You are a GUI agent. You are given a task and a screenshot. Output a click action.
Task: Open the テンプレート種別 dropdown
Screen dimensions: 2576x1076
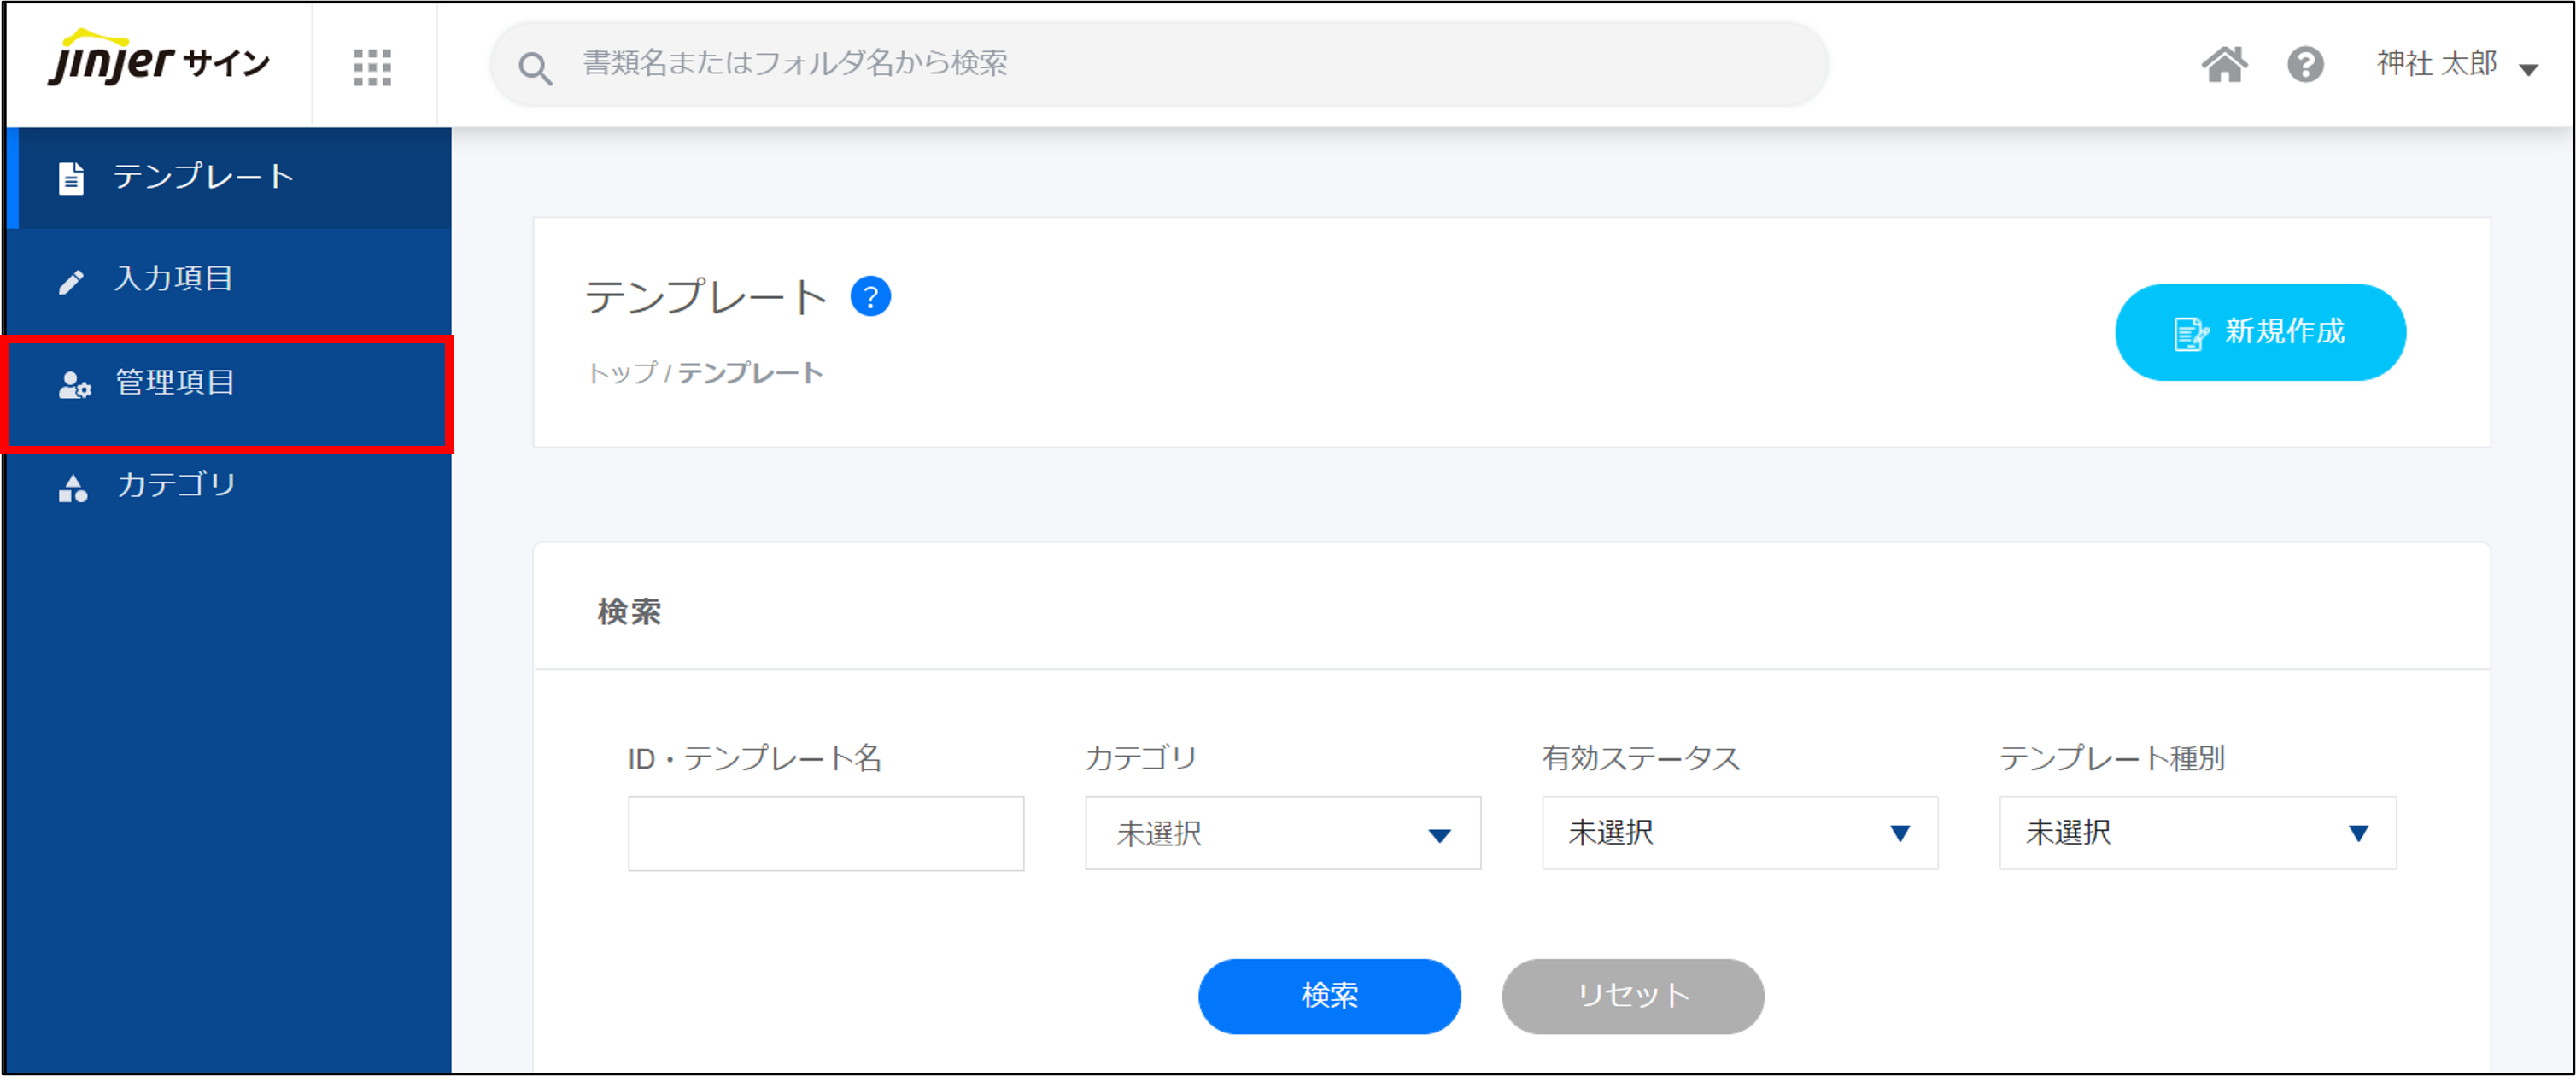2197,833
